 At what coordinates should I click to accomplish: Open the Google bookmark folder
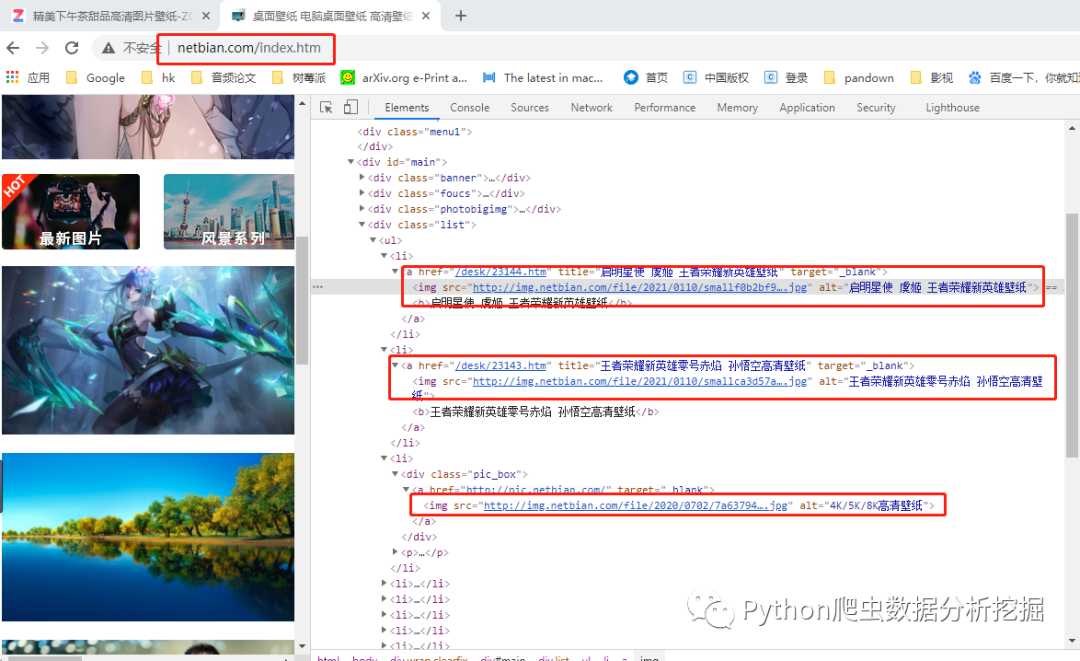(x=95, y=78)
